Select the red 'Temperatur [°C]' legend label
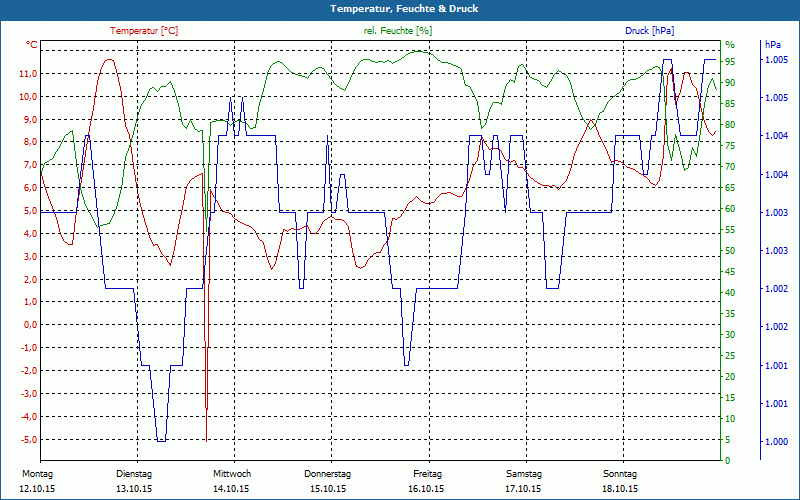 (x=144, y=31)
